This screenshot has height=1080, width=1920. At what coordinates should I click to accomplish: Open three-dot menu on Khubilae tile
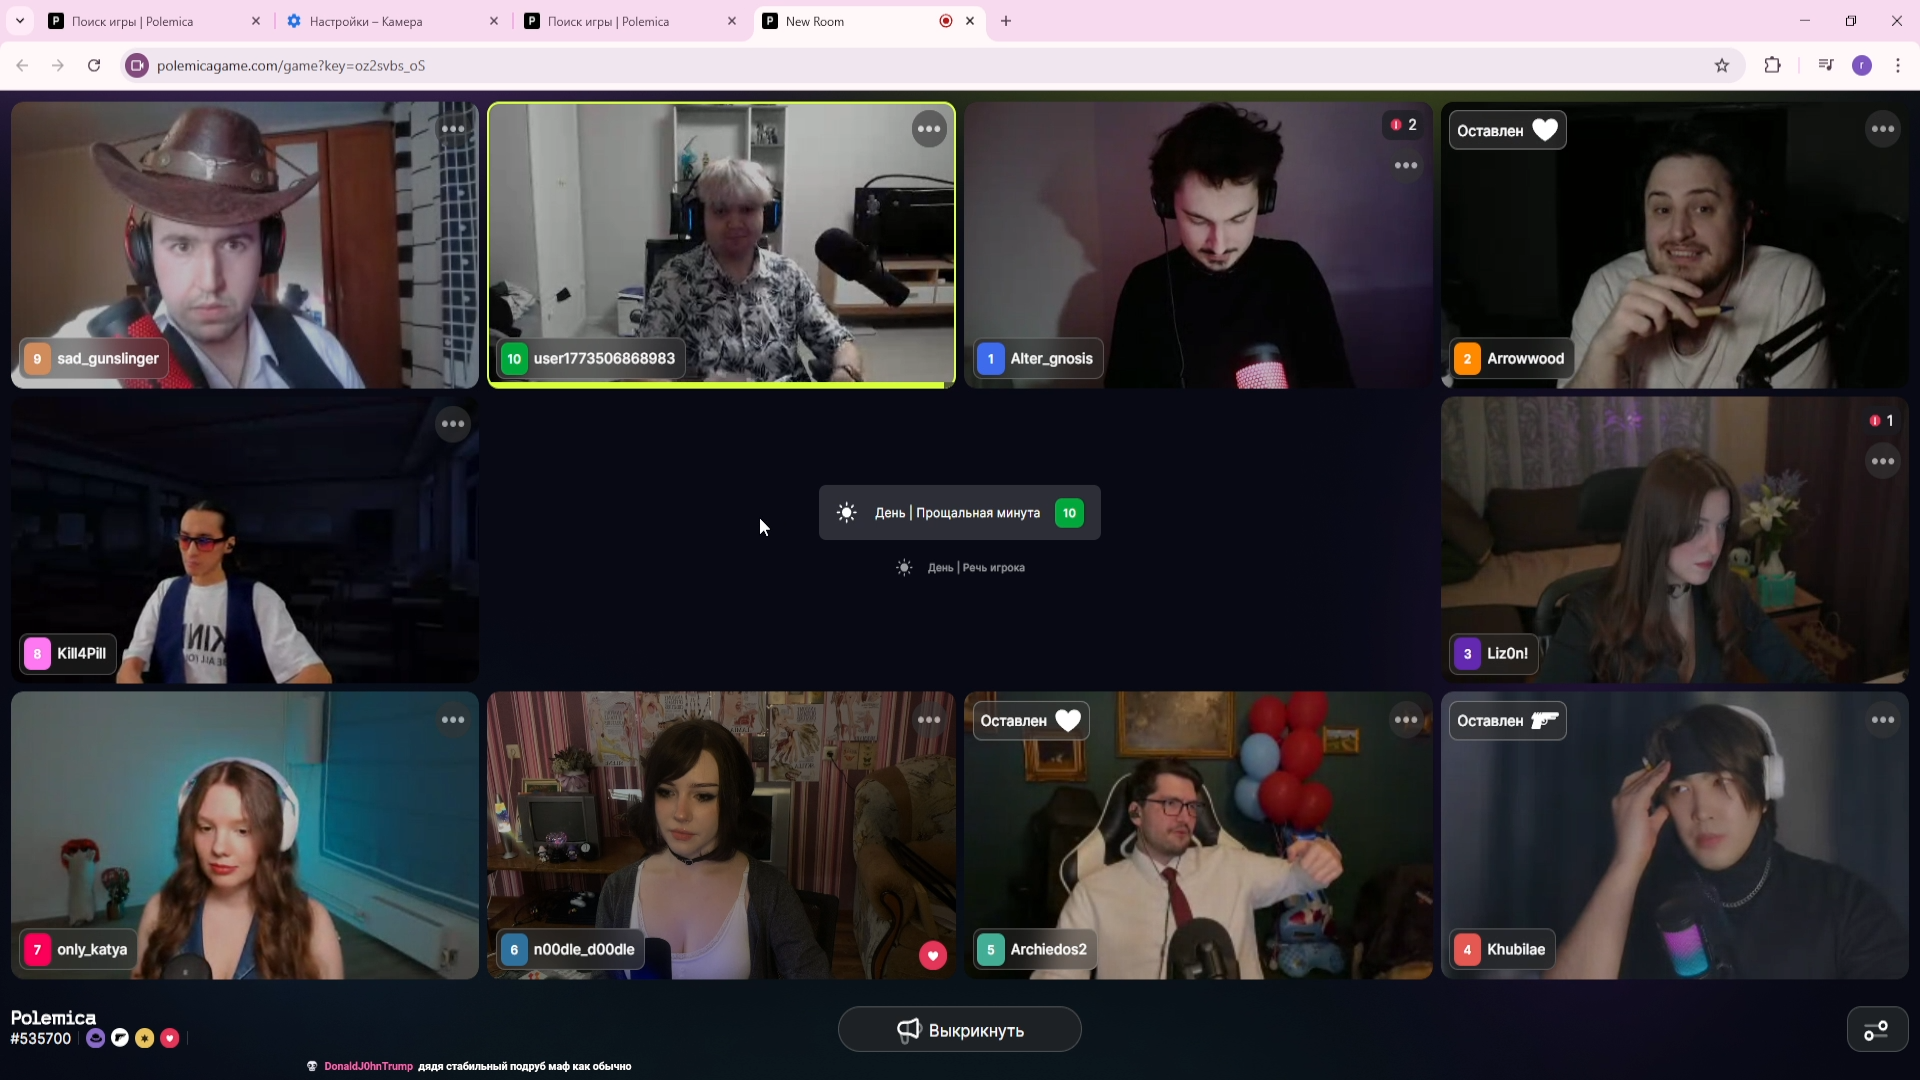[x=1882, y=720]
